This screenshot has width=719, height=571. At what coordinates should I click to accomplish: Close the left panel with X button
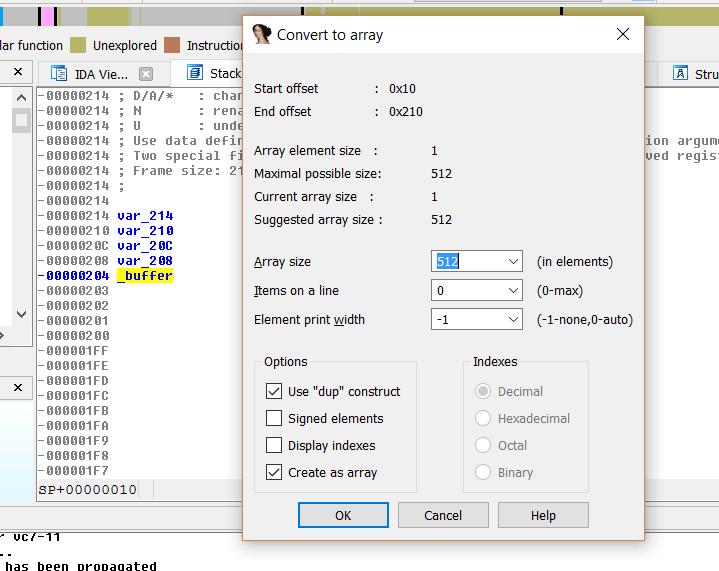[x=18, y=72]
